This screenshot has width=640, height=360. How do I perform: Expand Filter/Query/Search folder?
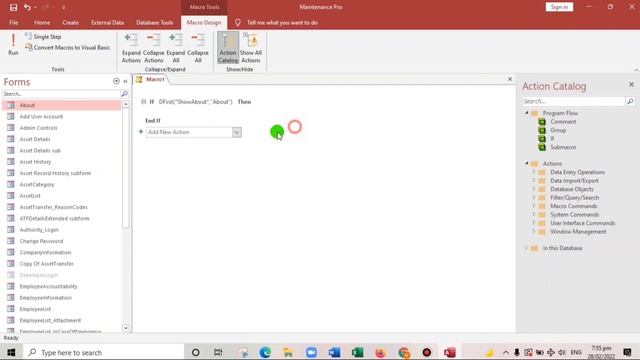533,198
